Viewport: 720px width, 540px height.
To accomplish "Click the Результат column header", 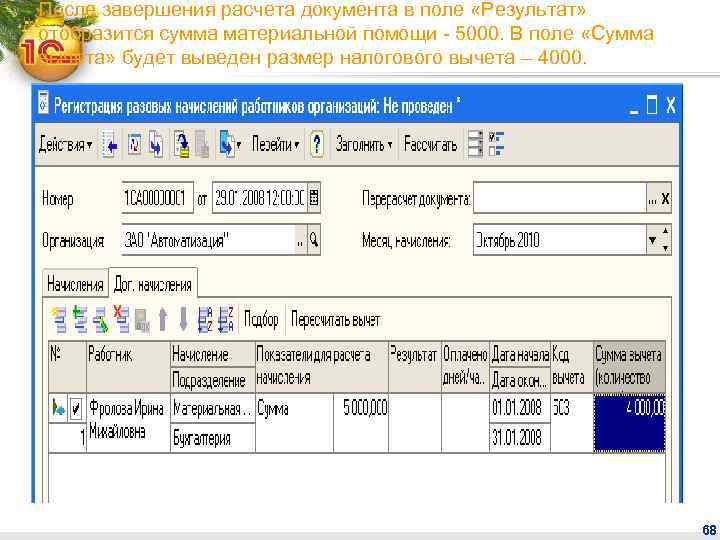I will click(x=415, y=367).
